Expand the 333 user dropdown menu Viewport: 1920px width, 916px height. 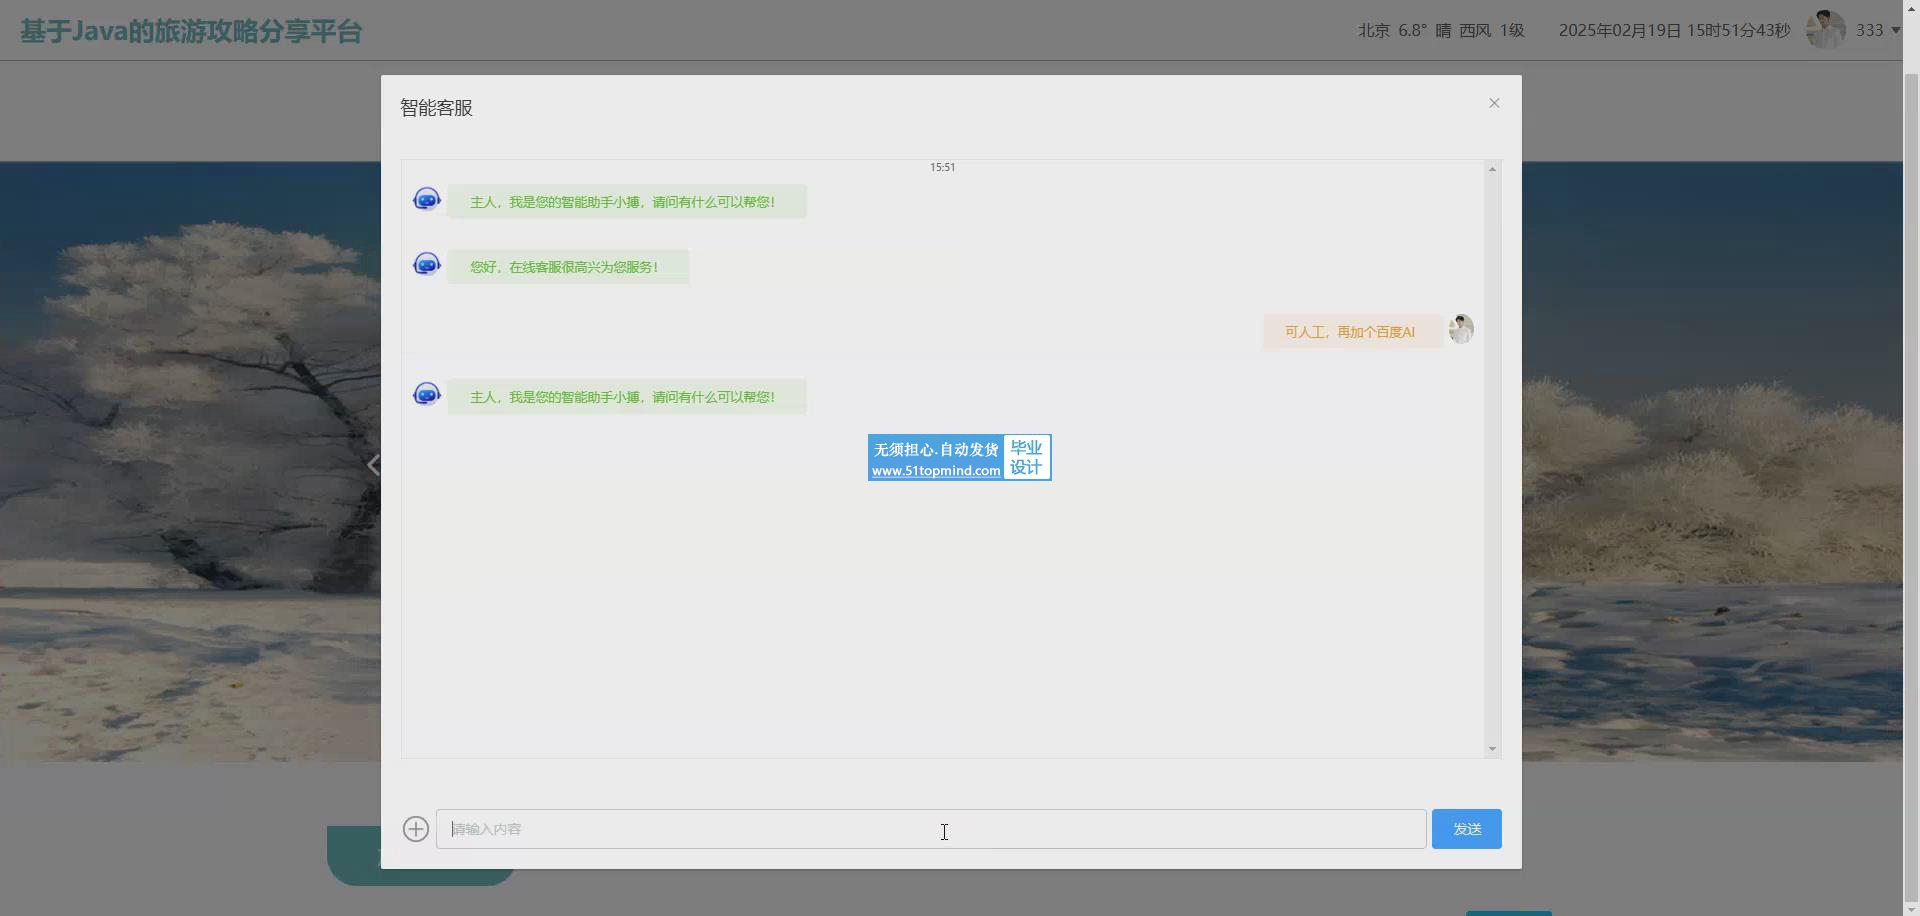1878,30
